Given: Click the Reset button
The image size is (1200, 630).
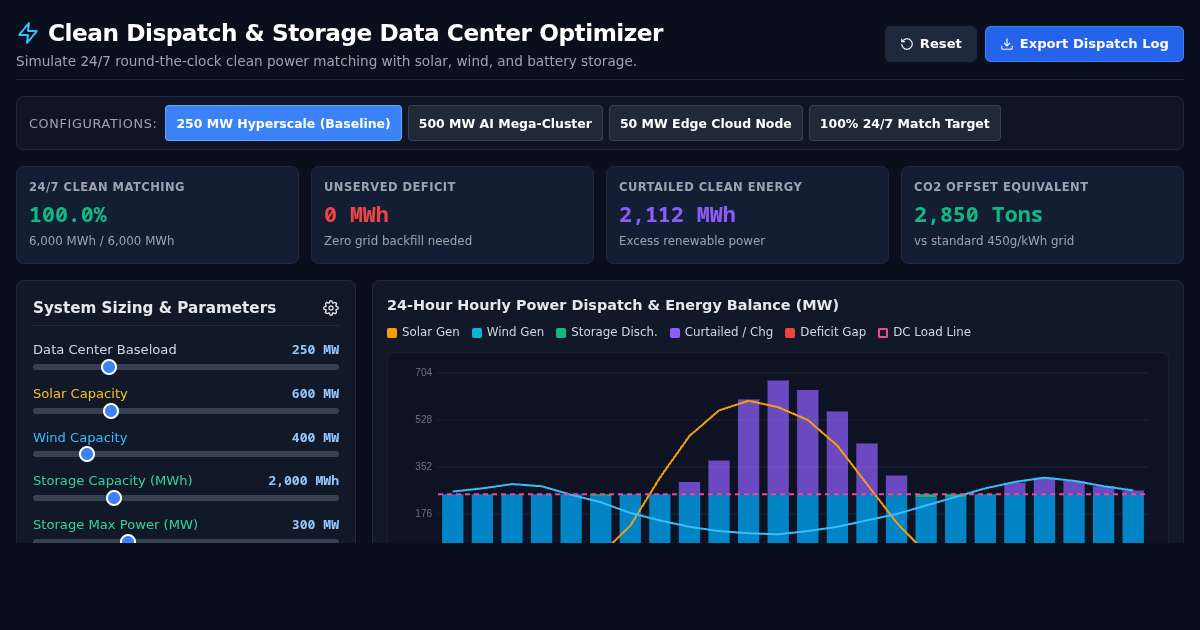Looking at the screenshot, I should tap(931, 44).
